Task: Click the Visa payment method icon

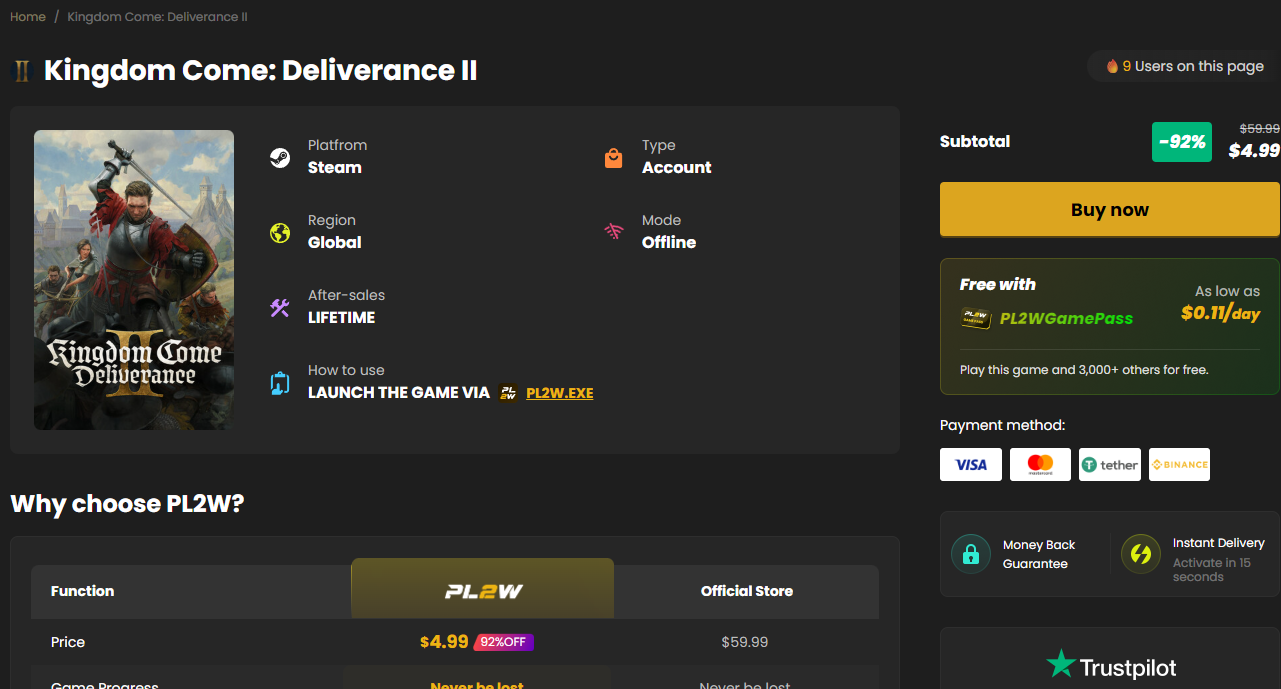Action: click(970, 464)
